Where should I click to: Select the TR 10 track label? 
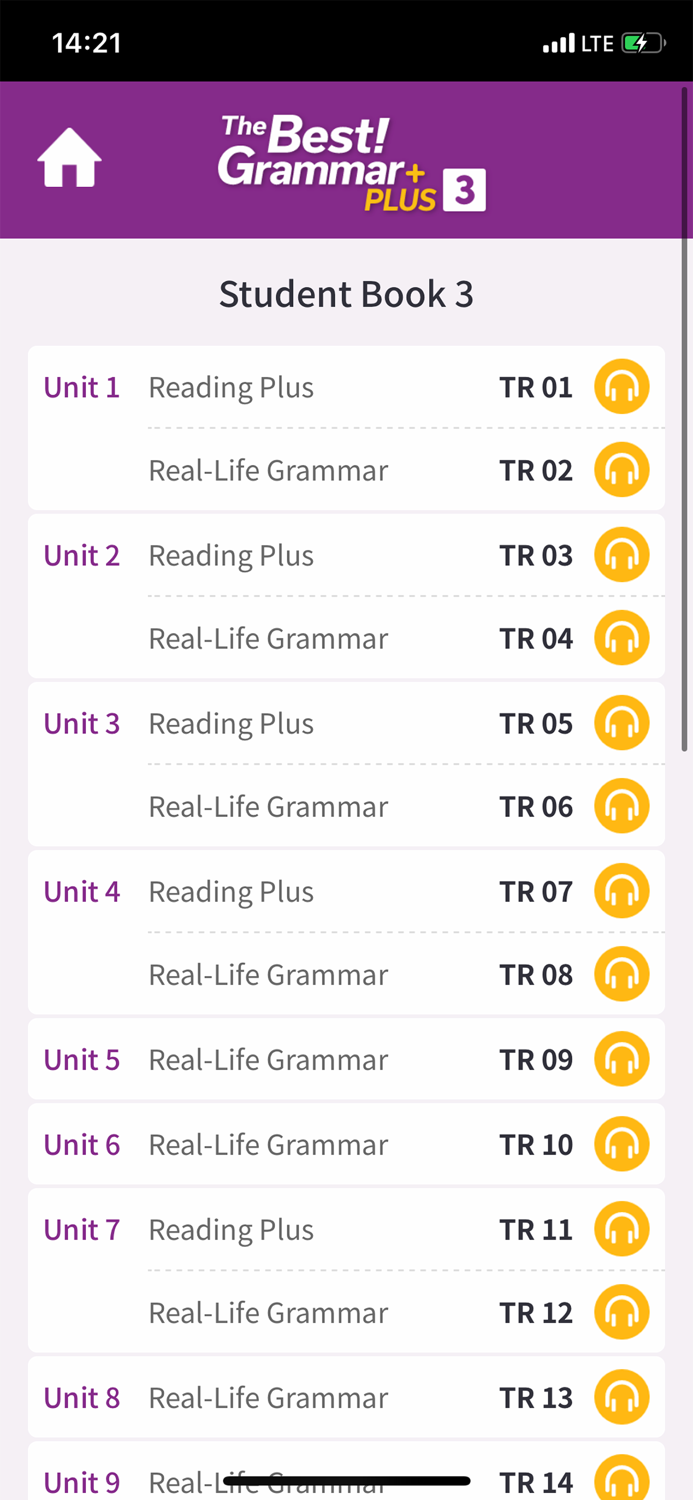click(537, 1144)
